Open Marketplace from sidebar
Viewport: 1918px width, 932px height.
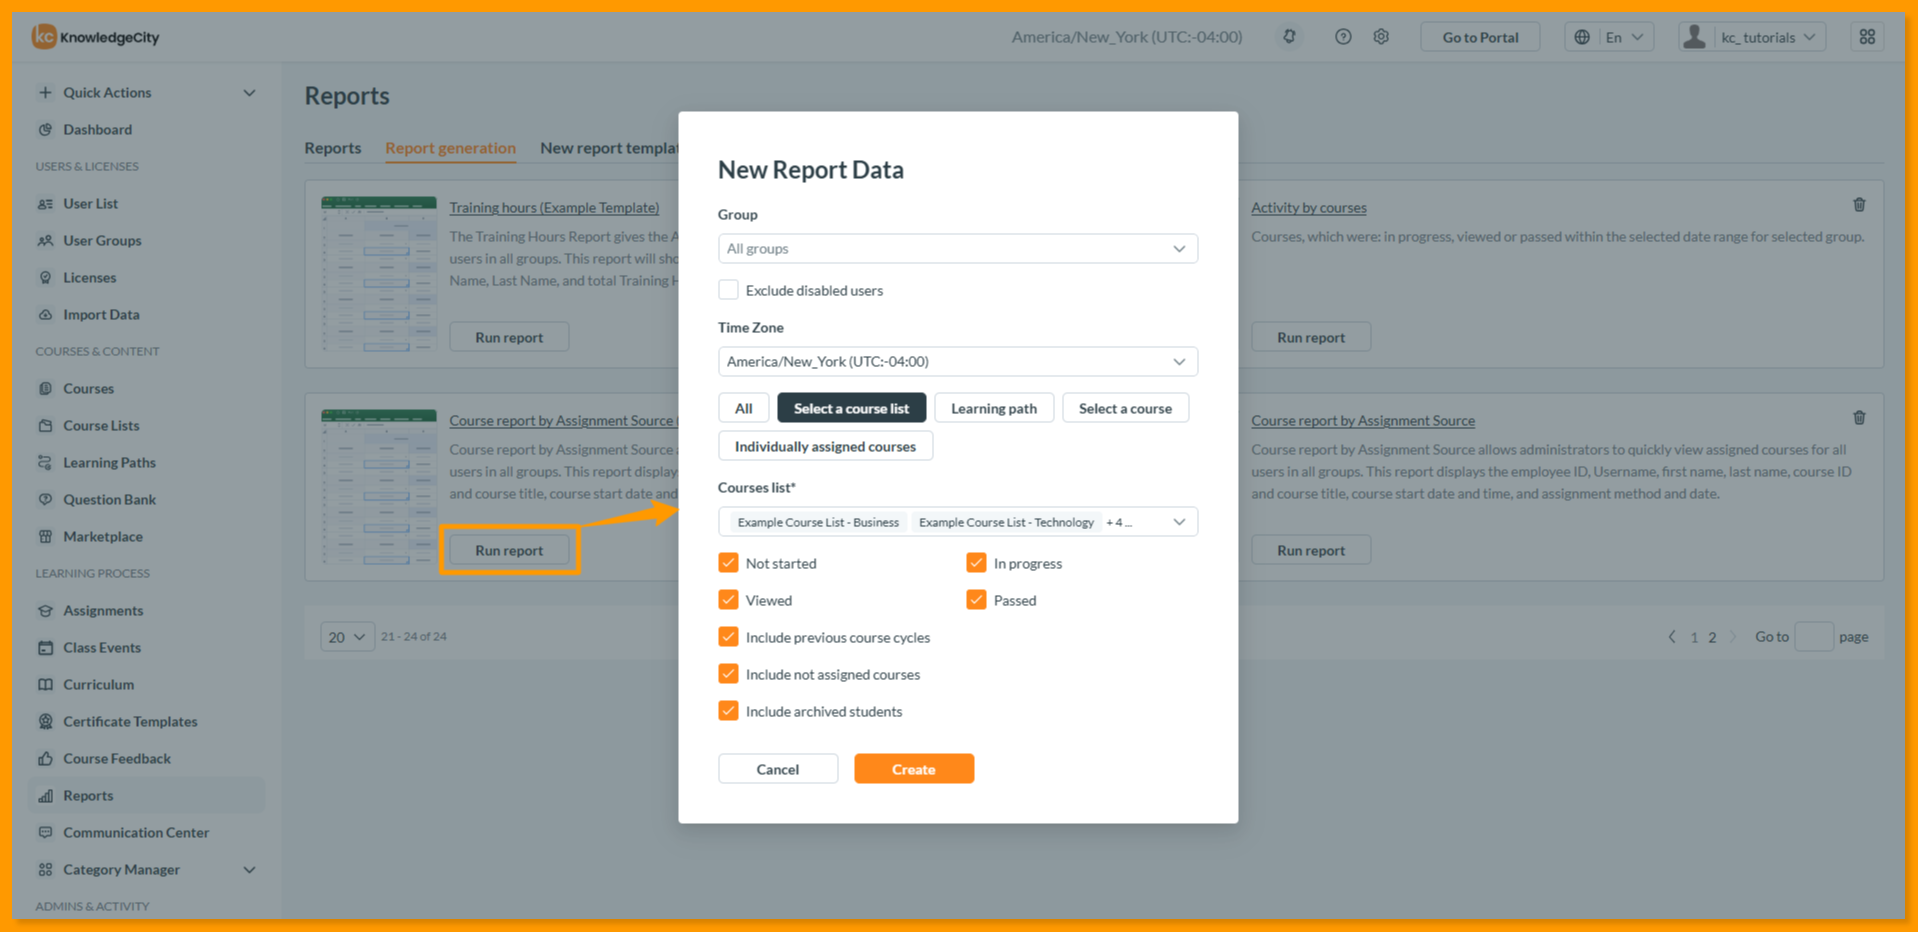tap(102, 536)
